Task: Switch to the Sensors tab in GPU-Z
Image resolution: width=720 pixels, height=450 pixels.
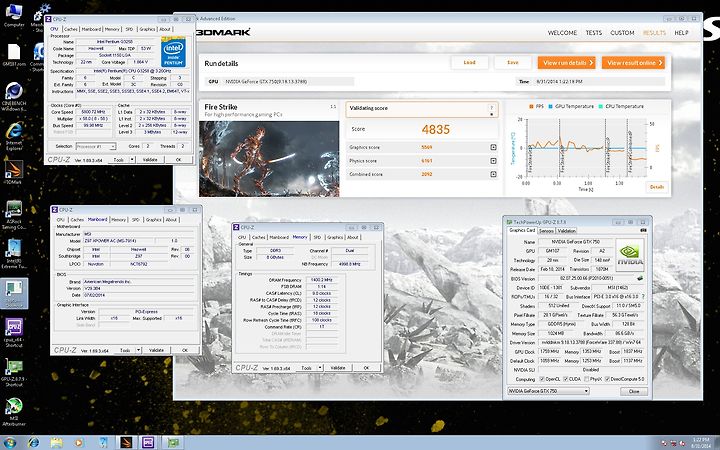Action: (x=546, y=231)
